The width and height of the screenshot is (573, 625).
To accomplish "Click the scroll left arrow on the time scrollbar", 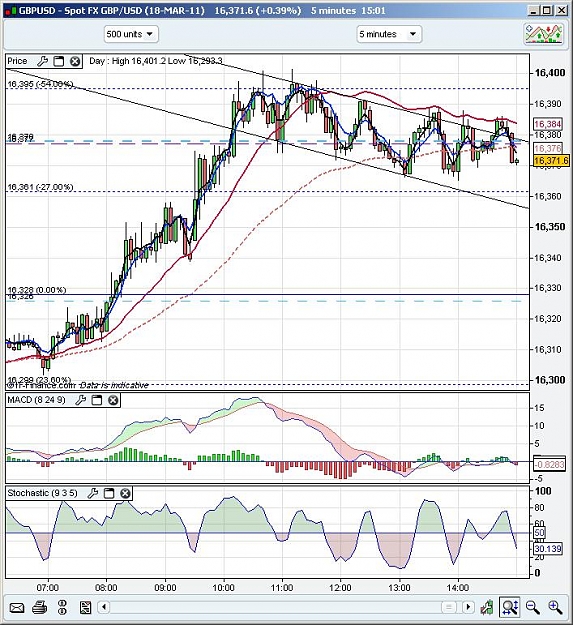I will 104,607.
